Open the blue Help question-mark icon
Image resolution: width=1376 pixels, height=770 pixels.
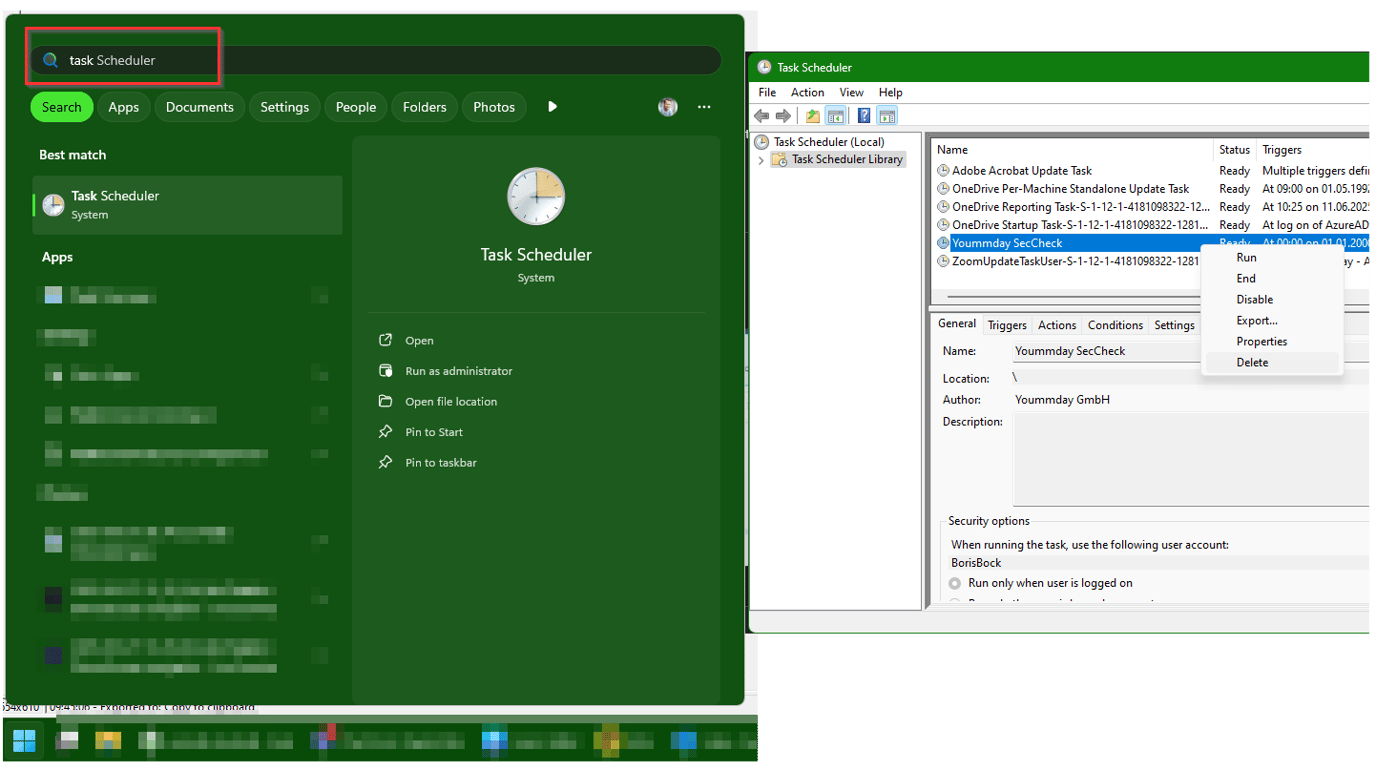[x=864, y=116]
